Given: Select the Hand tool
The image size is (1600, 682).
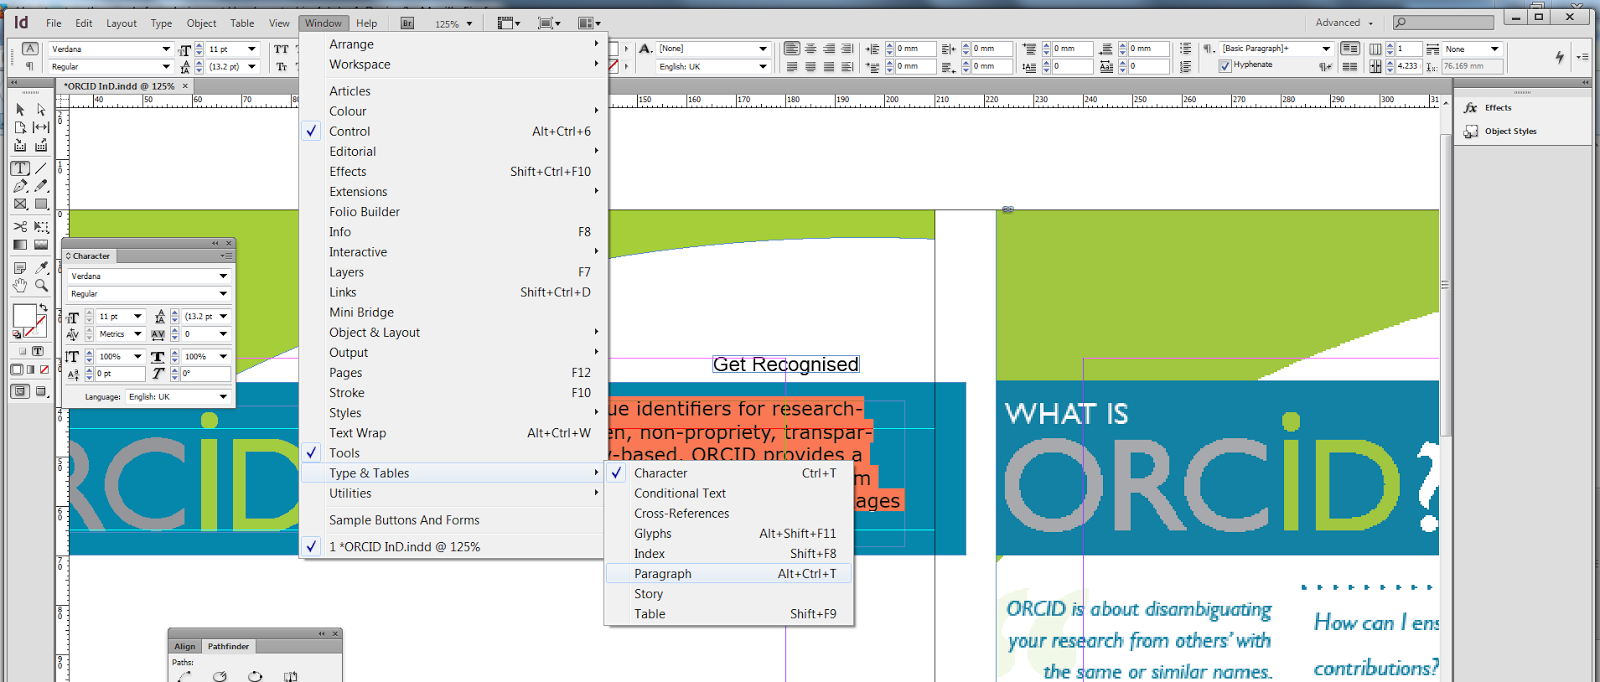Looking at the screenshot, I should pyautogui.click(x=20, y=286).
